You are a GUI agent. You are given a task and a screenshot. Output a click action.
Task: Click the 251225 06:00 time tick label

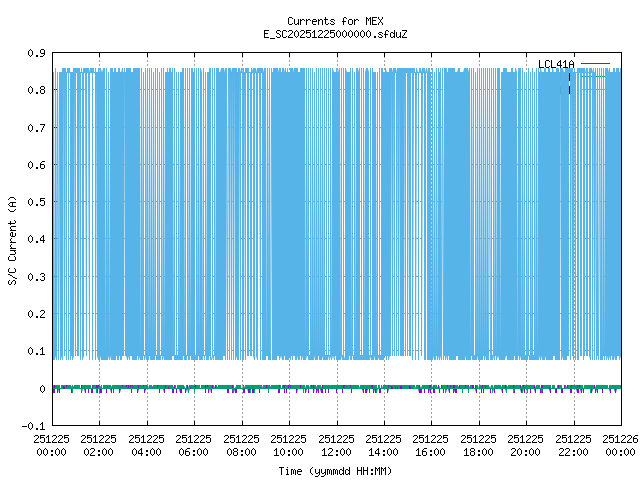(194, 445)
